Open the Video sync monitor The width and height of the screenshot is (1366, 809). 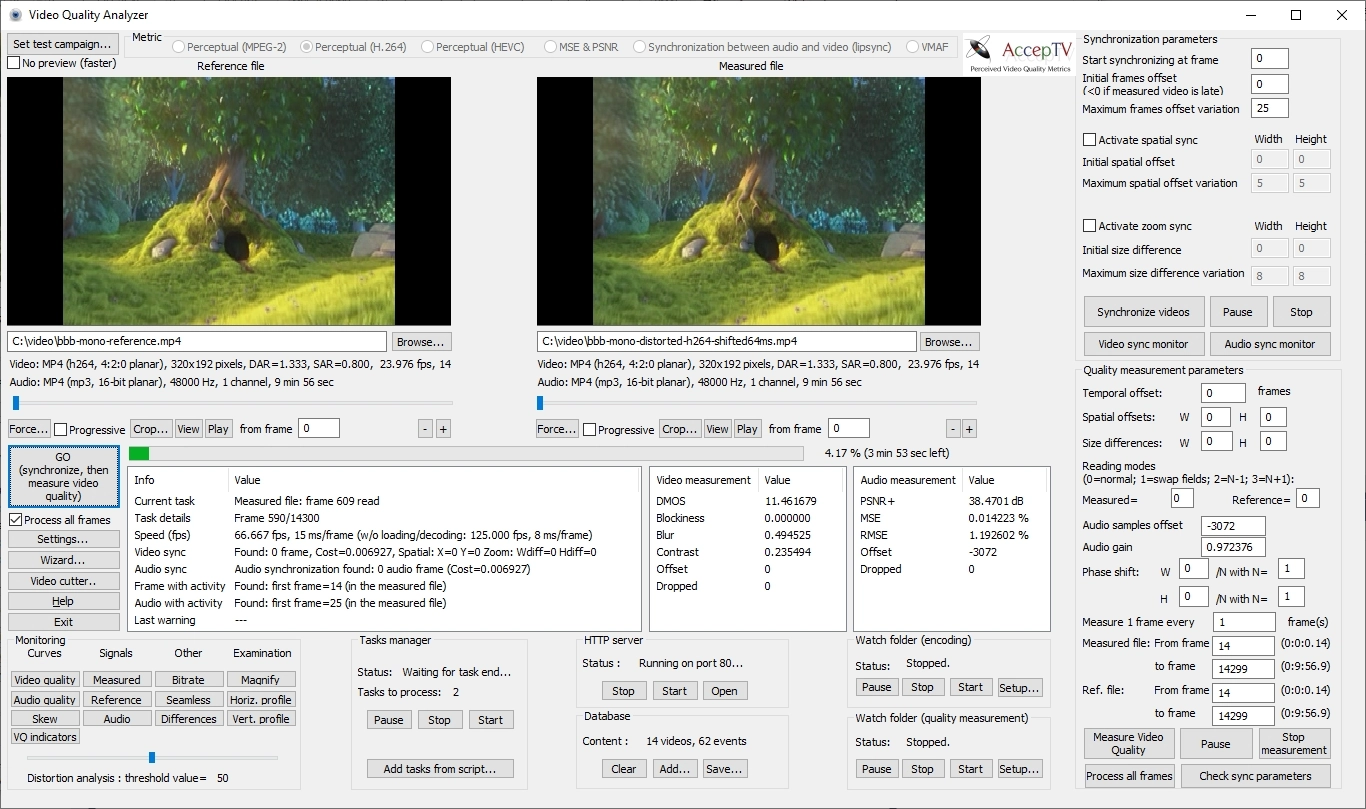pyautogui.click(x=1144, y=344)
